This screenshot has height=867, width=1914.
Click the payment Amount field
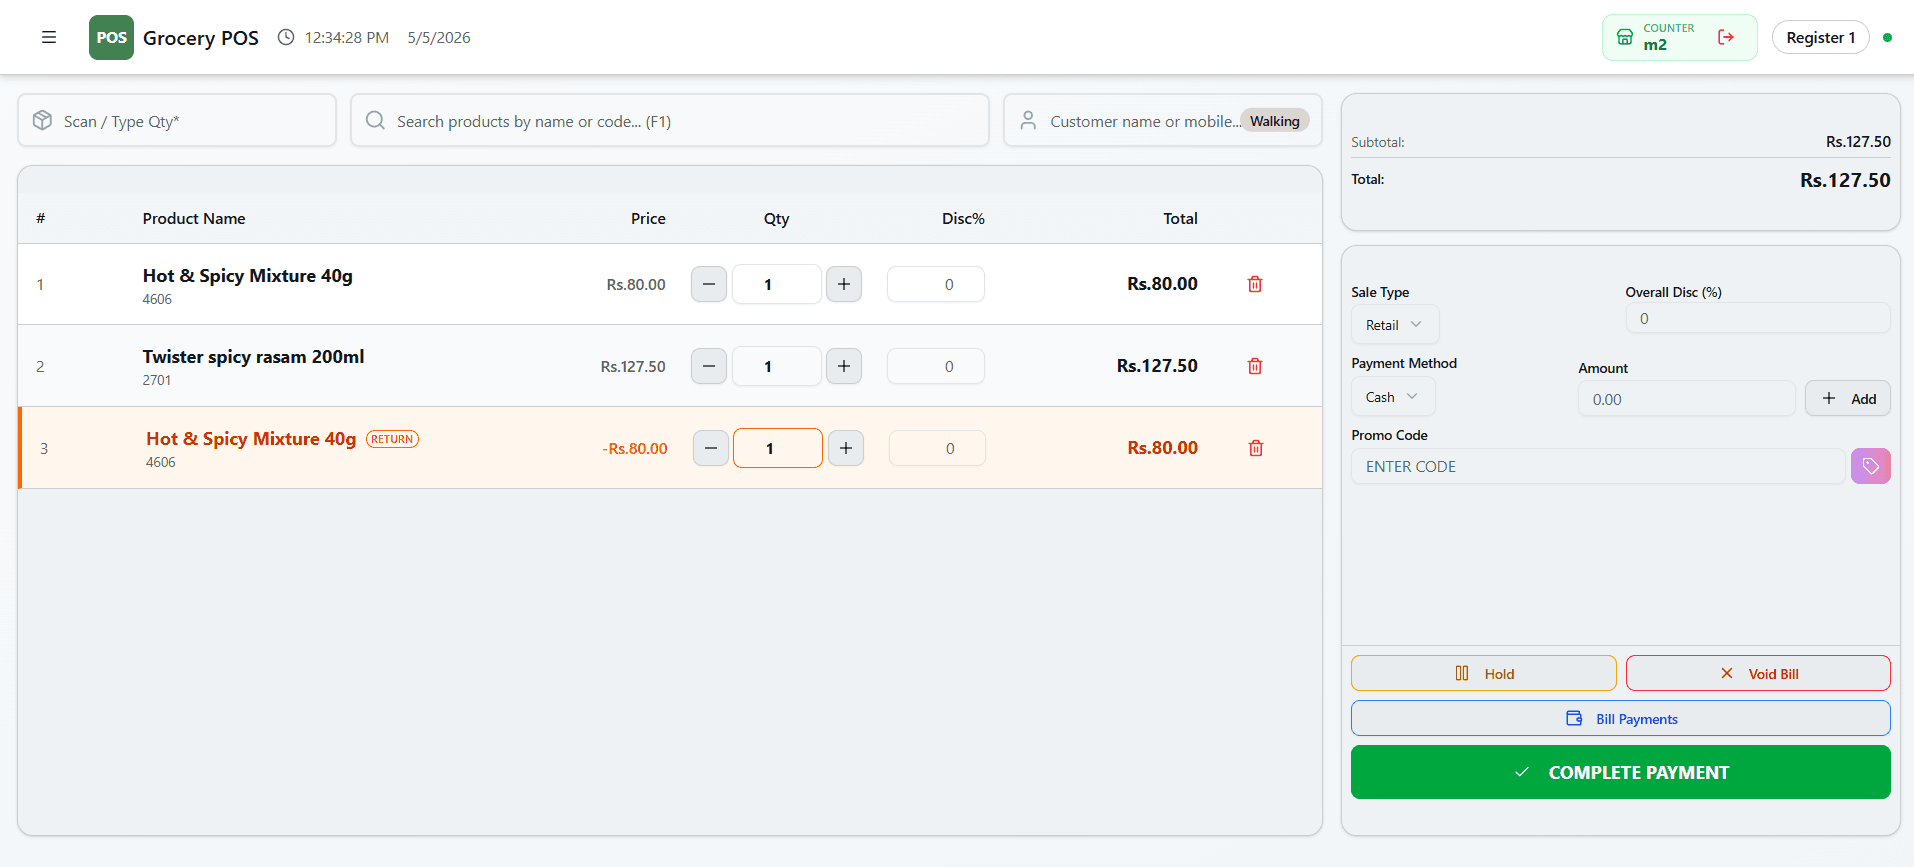[1686, 398]
